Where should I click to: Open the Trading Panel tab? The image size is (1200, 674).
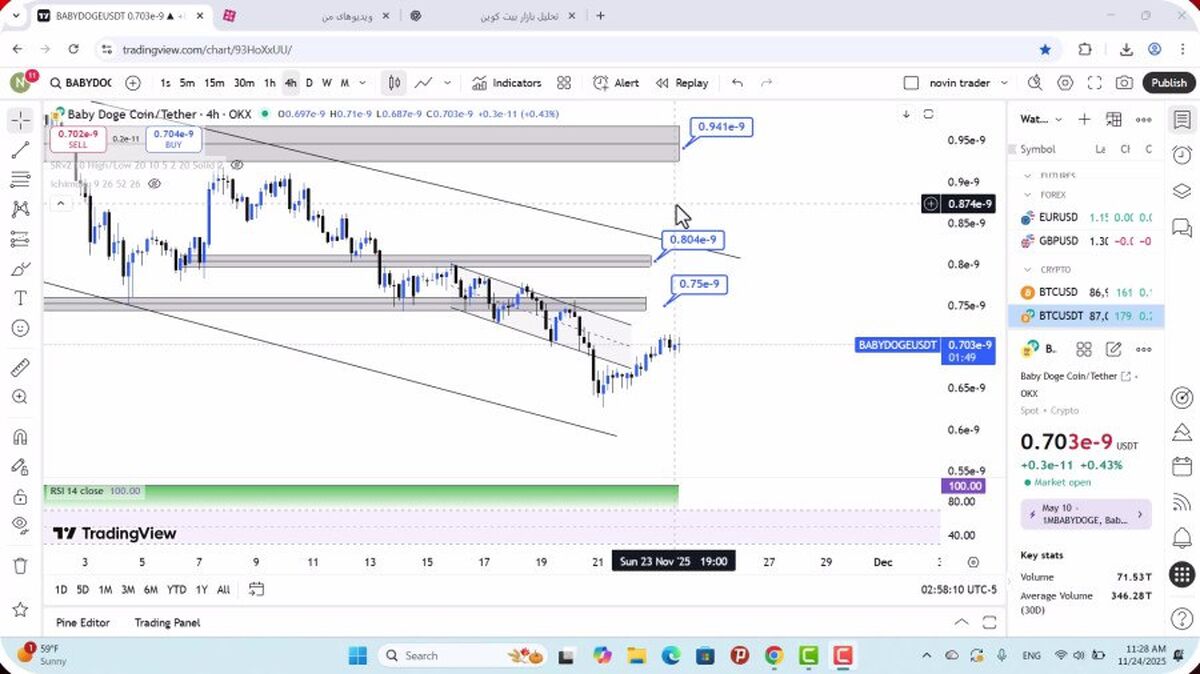(x=167, y=622)
